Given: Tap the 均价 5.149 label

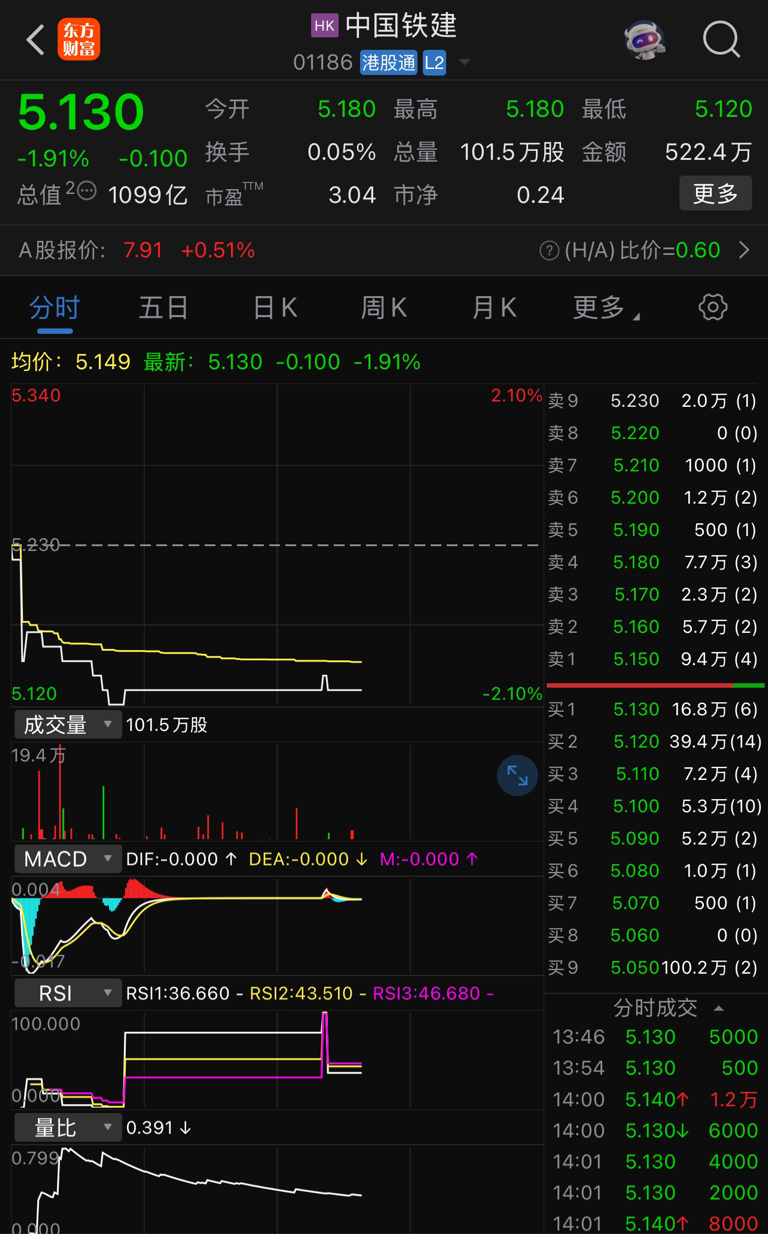Looking at the screenshot, I should click(x=70, y=362).
